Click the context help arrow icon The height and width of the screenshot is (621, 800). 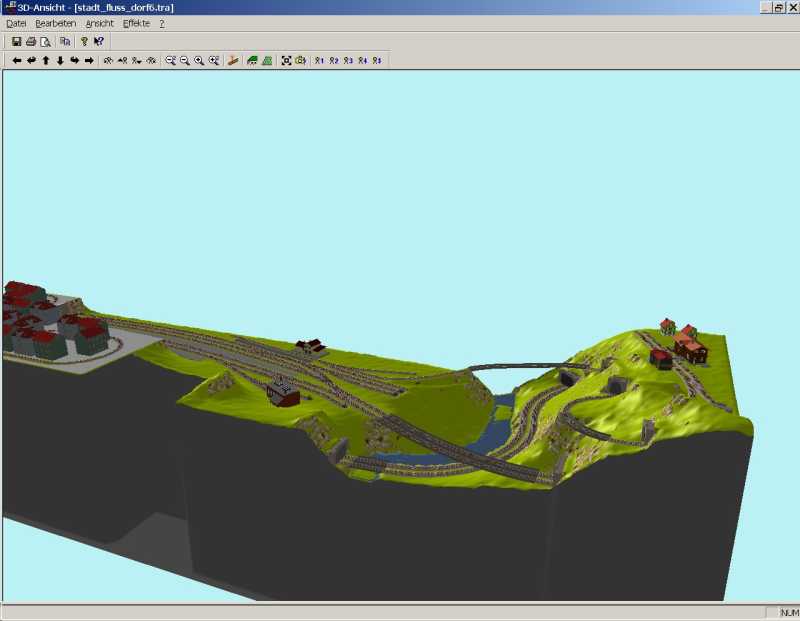(x=99, y=42)
